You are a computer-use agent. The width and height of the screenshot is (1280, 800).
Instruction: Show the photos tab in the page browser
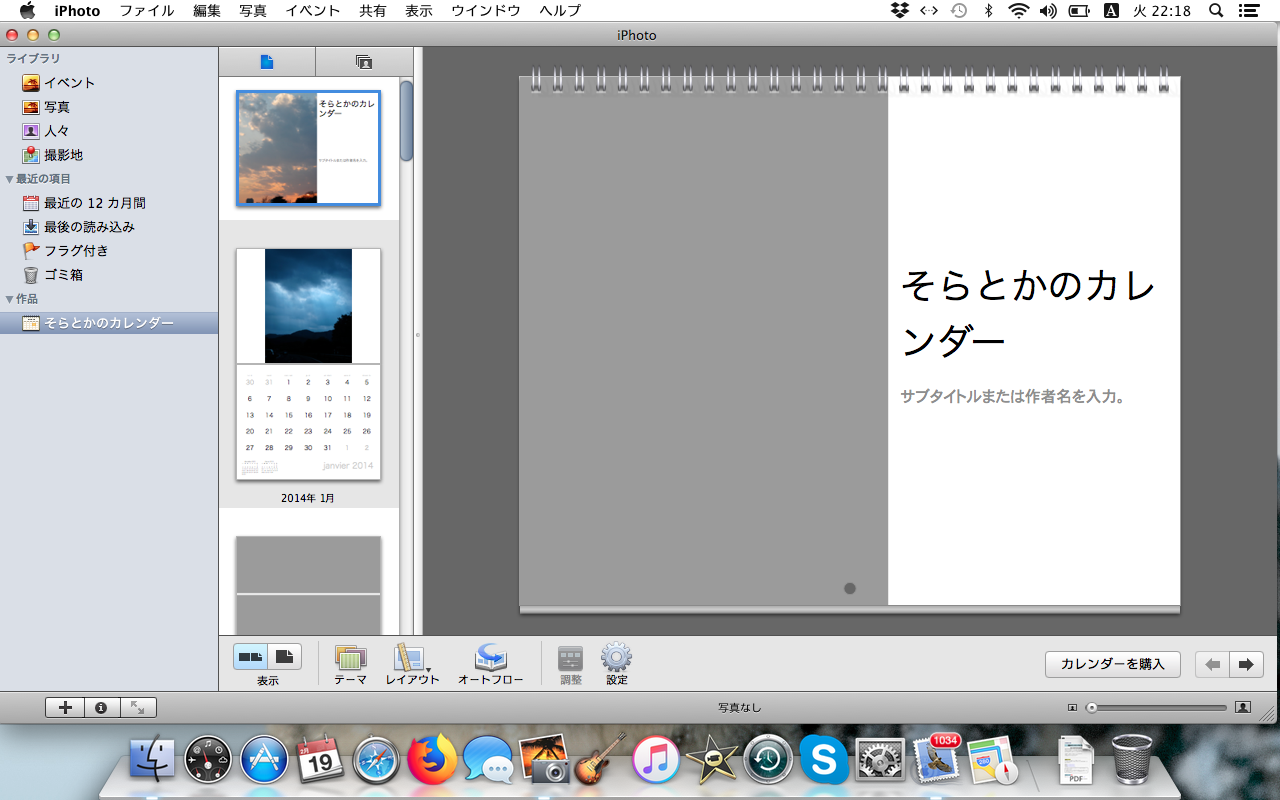coord(364,62)
